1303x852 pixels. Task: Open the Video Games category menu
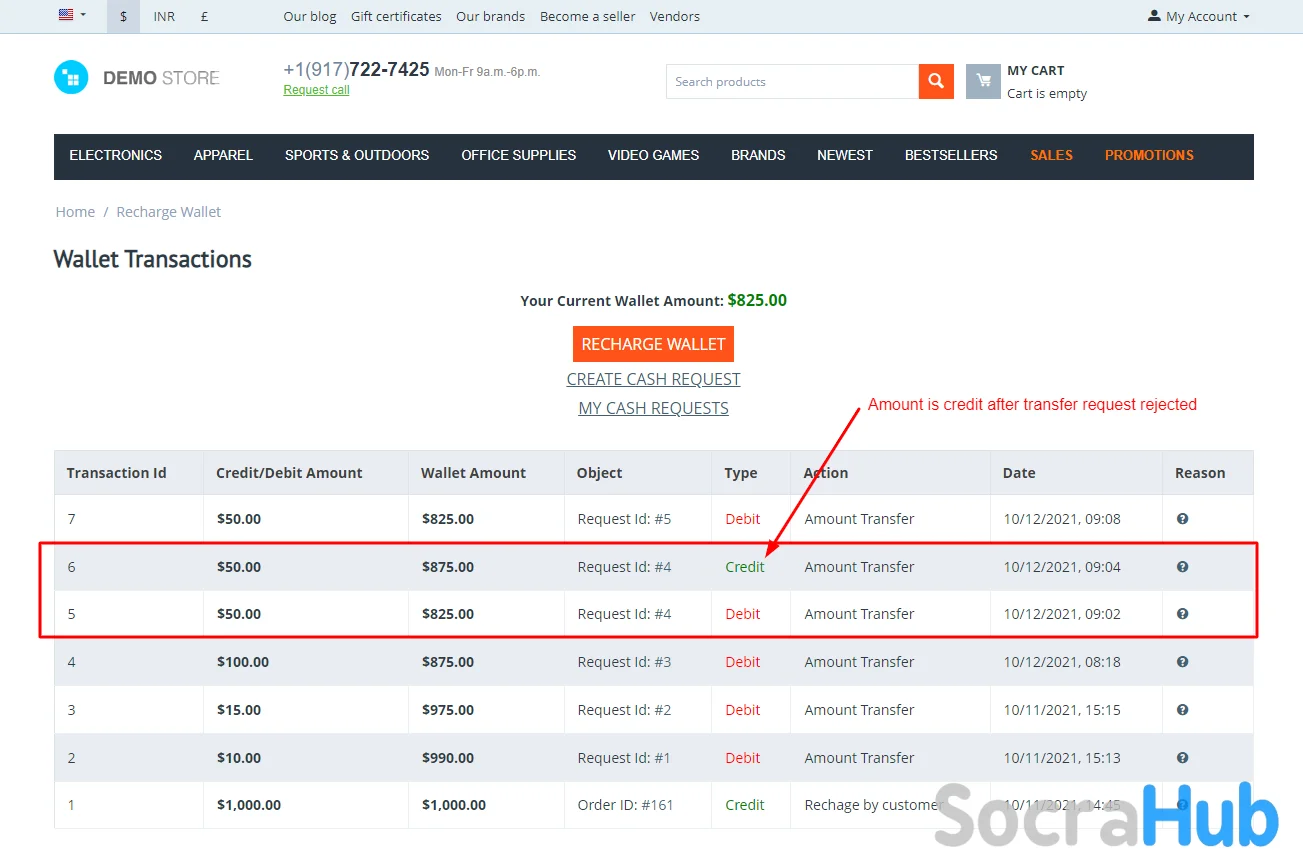[x=653, y=156]
